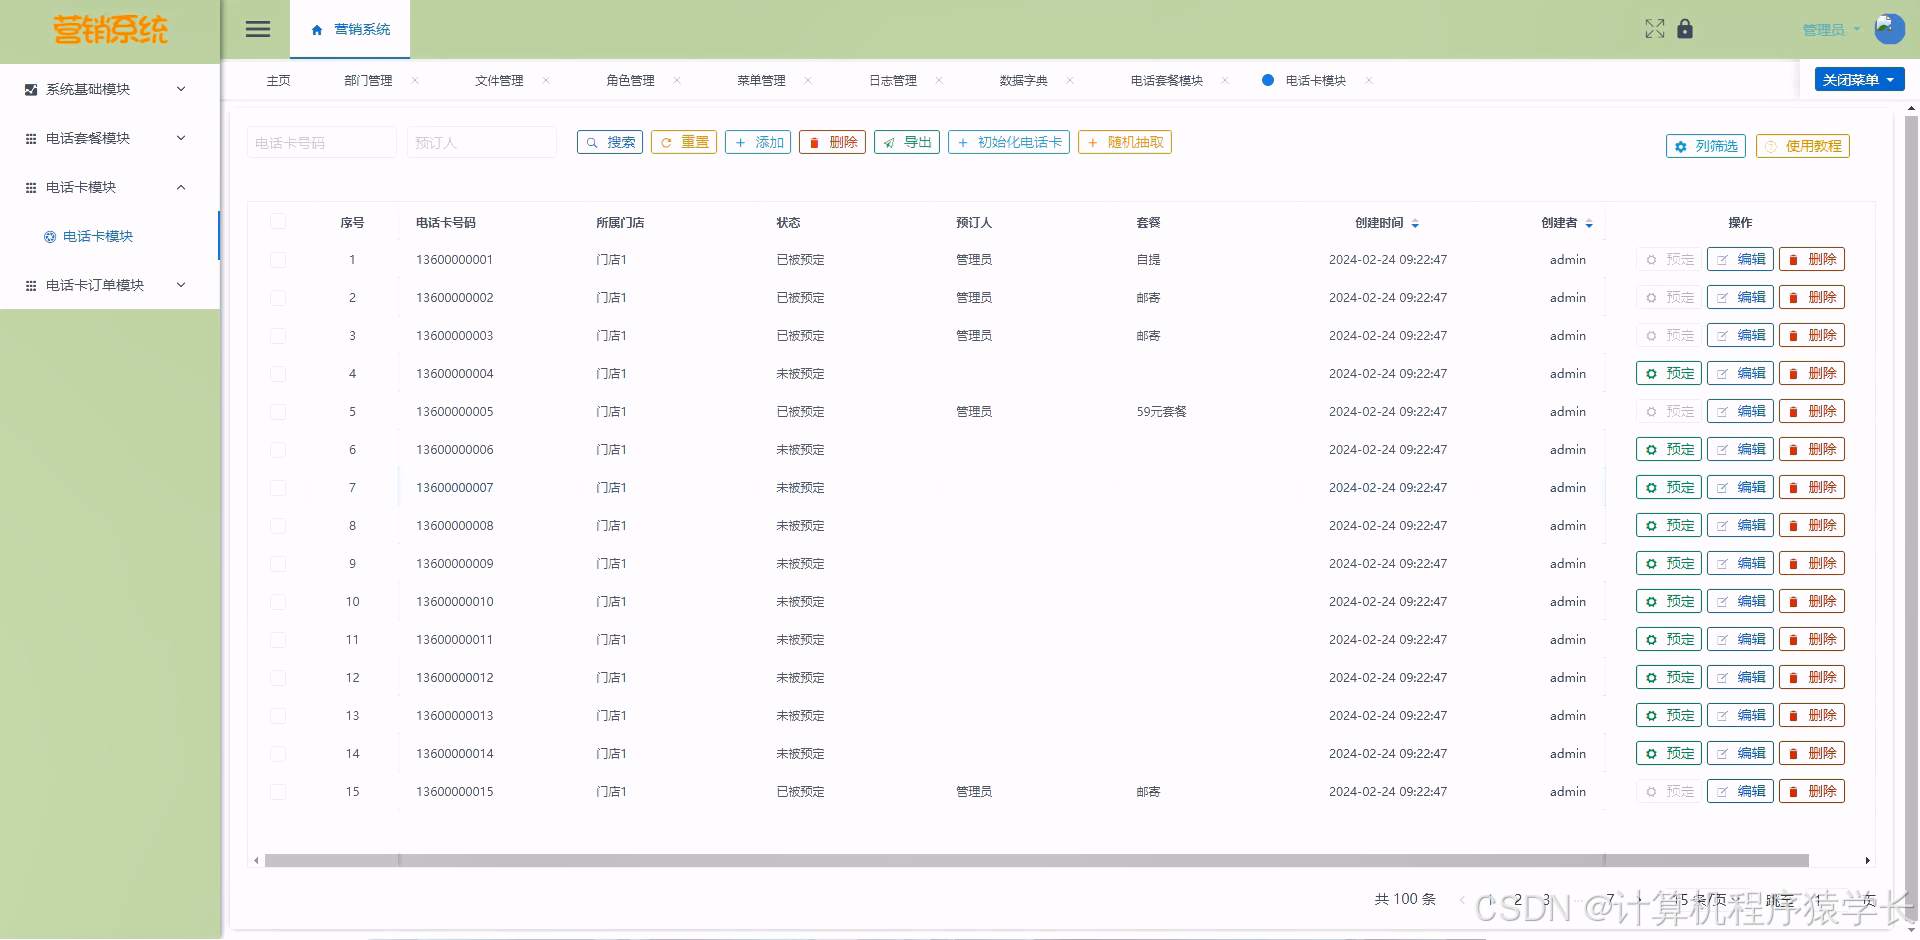1920x940 pixels.
Task: Click 编辑 for card 13600000015
Action: click(x=1740, y=791)
